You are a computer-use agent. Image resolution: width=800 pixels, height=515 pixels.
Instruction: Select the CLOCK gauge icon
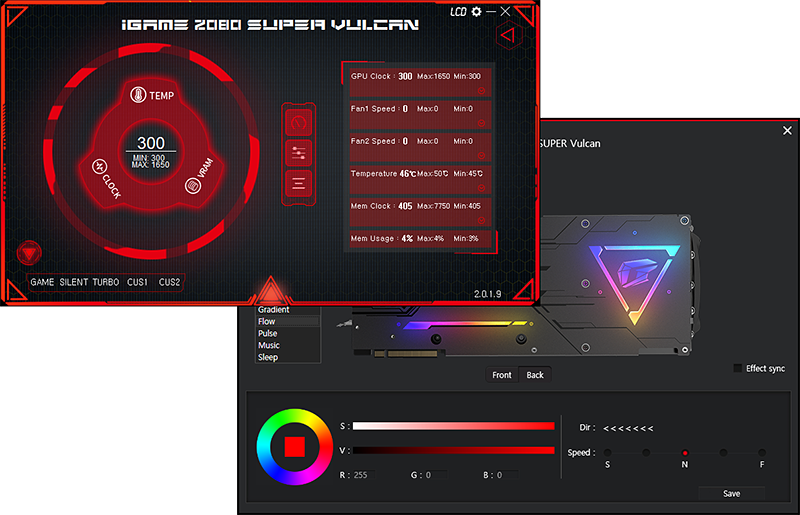click(99, 166)
